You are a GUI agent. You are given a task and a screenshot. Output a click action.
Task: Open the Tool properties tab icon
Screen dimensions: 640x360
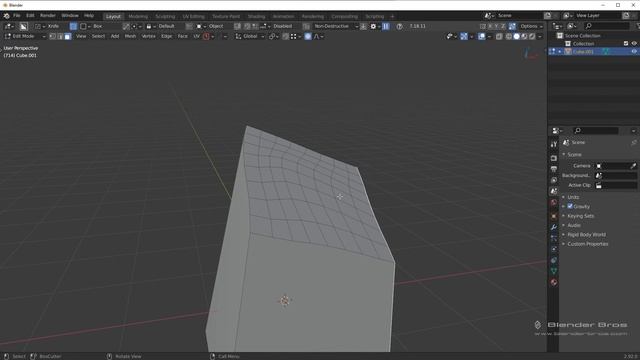coord(553,144)
